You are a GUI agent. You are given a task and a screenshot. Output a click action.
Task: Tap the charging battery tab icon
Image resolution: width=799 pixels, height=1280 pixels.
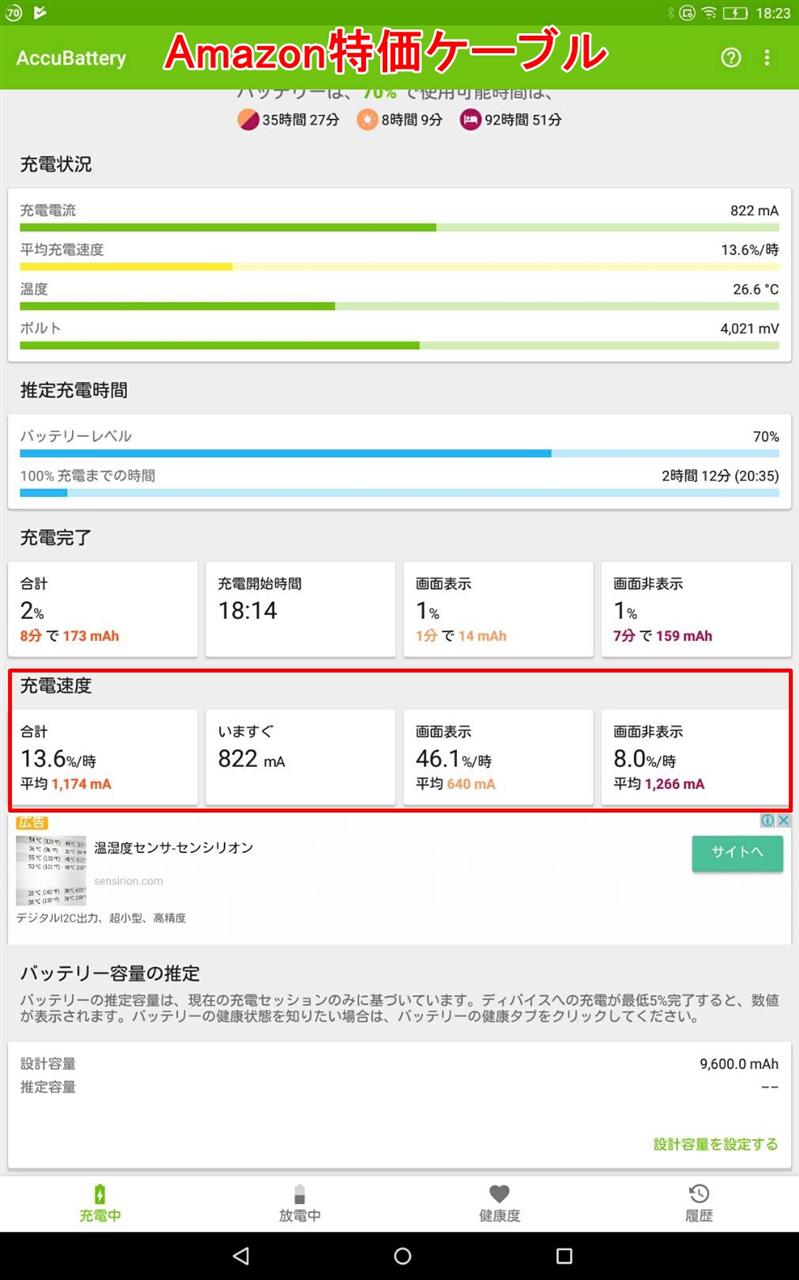100,1194
